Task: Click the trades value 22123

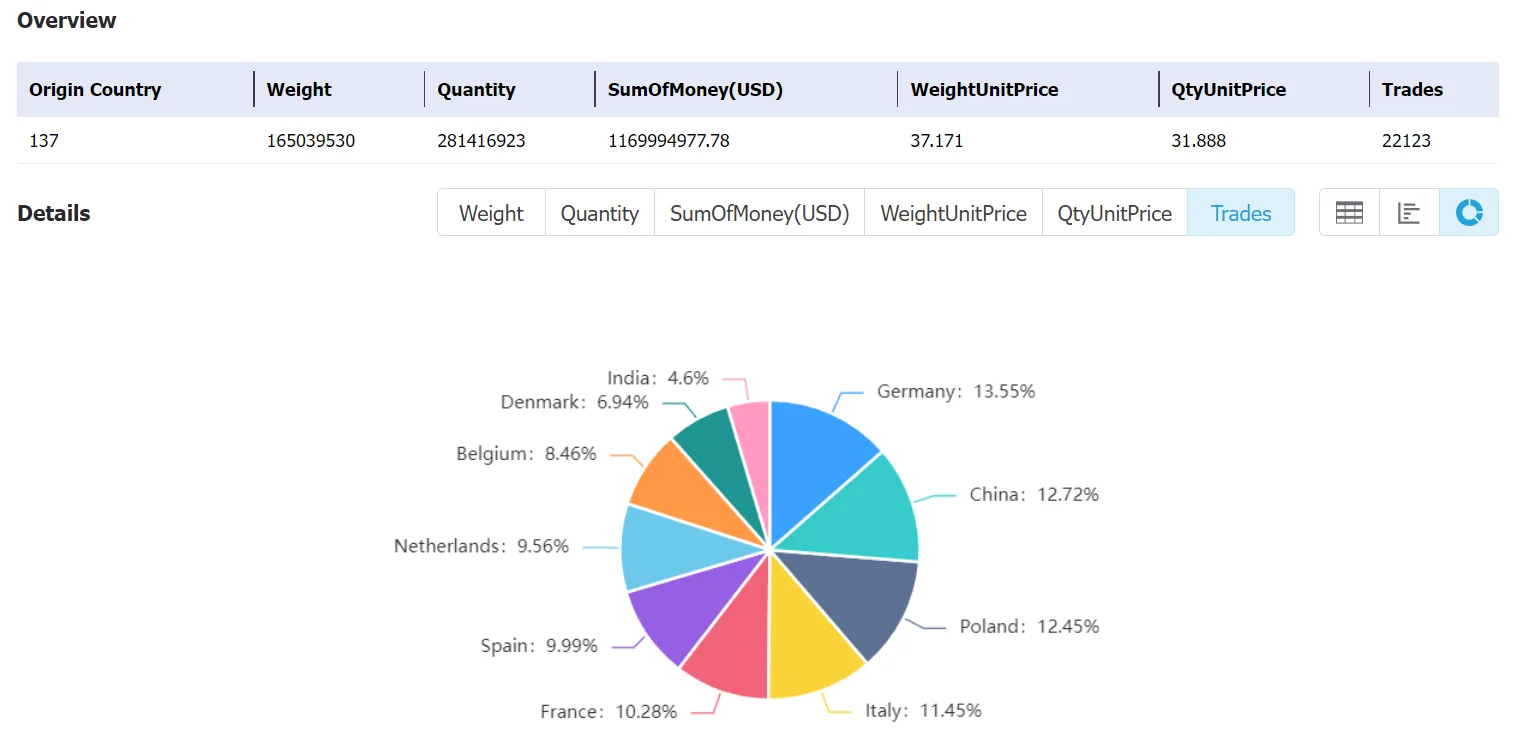Action: pyautogui.click(x=1406, y=141)
